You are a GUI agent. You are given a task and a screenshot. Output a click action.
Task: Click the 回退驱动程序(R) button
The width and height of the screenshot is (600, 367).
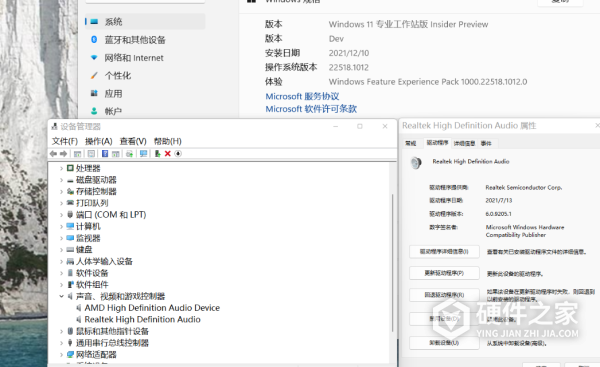pyautogui.click(x=444, y=295)
